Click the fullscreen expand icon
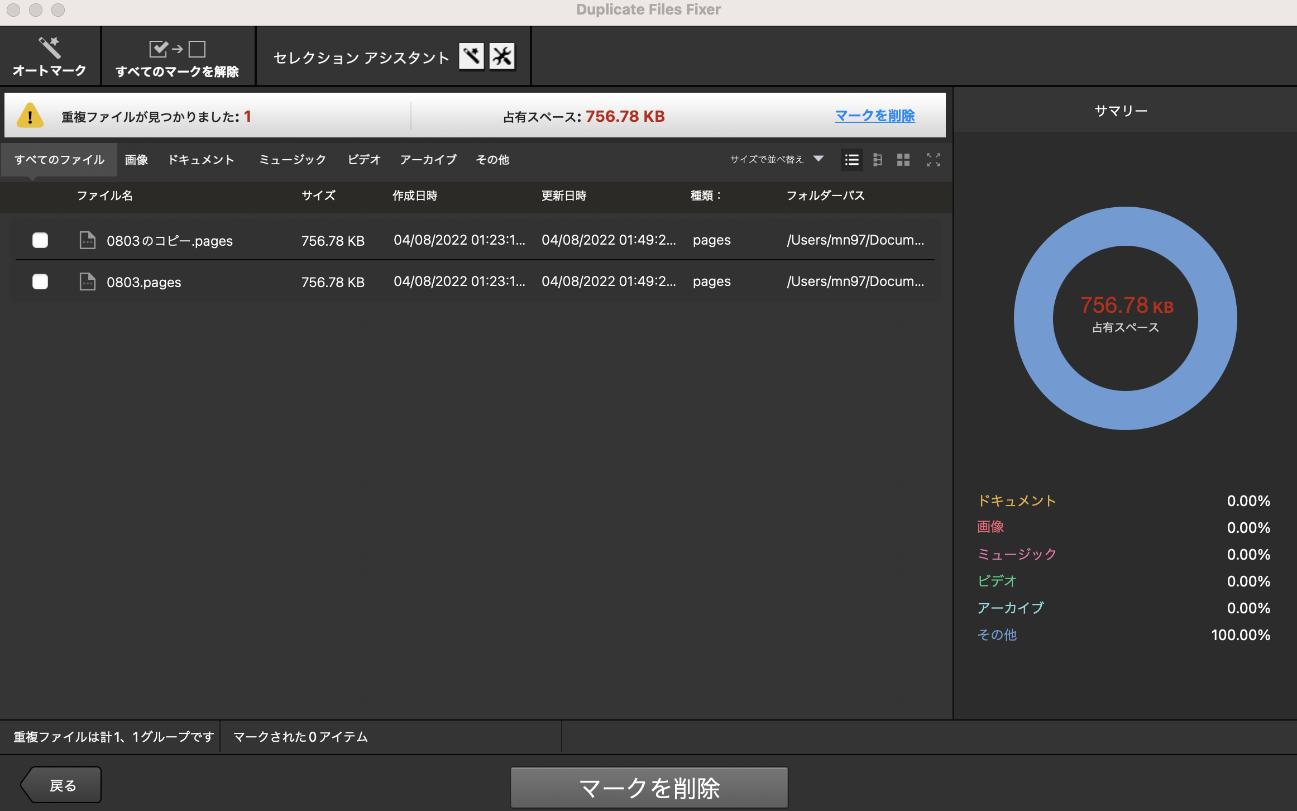 point(933,160)
